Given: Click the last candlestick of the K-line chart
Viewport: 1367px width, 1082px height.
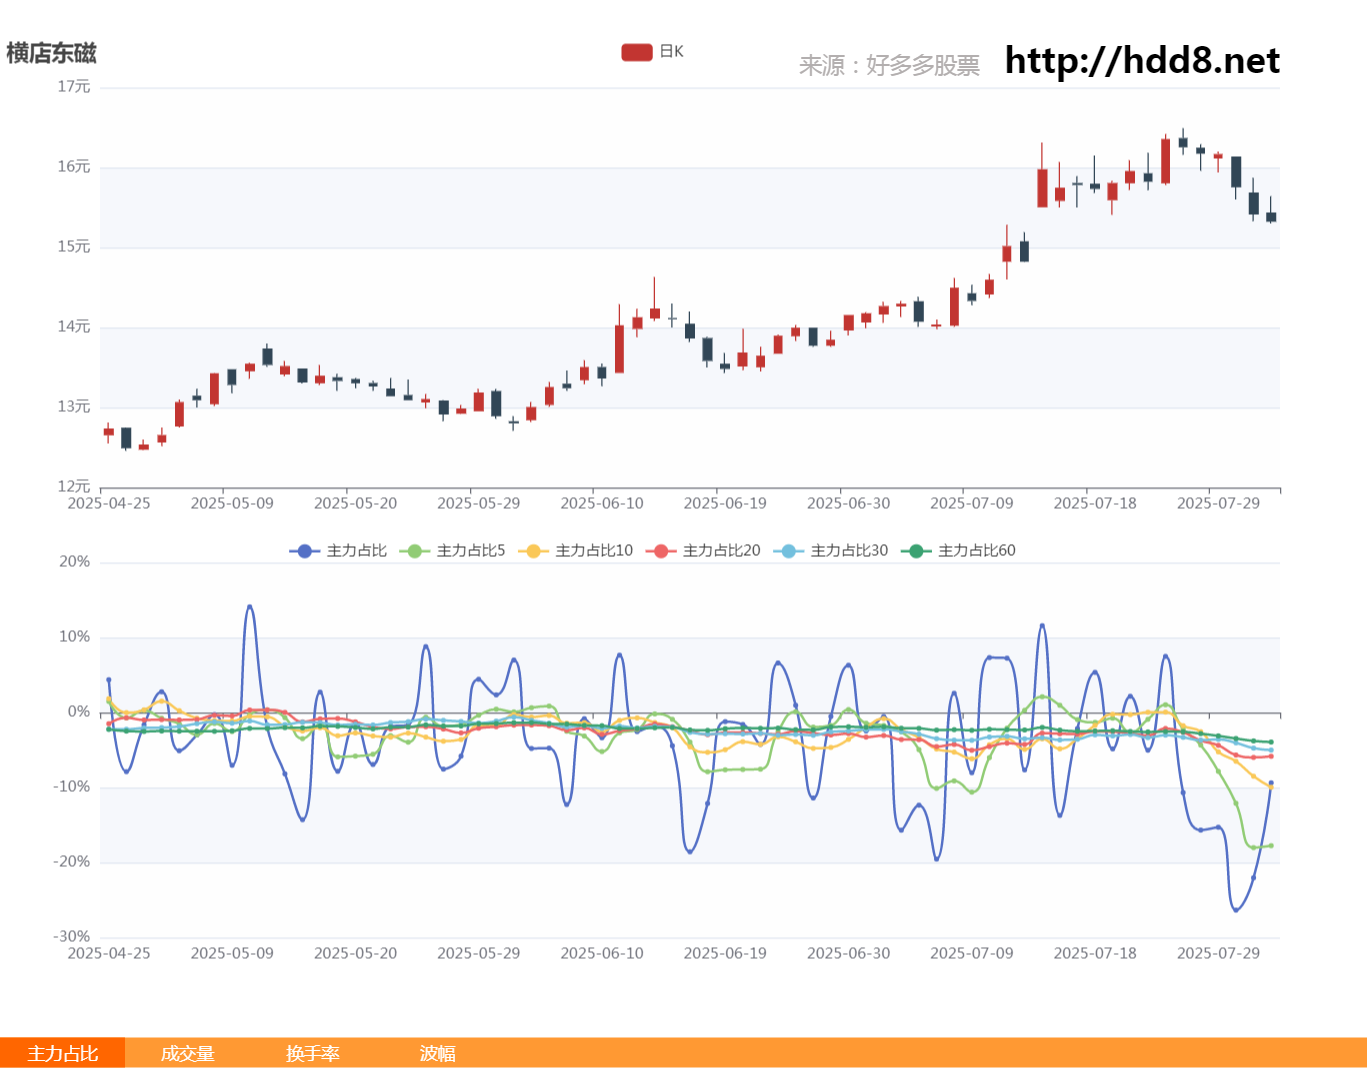Looking at the screenshot, I should tap(1271, 216).
